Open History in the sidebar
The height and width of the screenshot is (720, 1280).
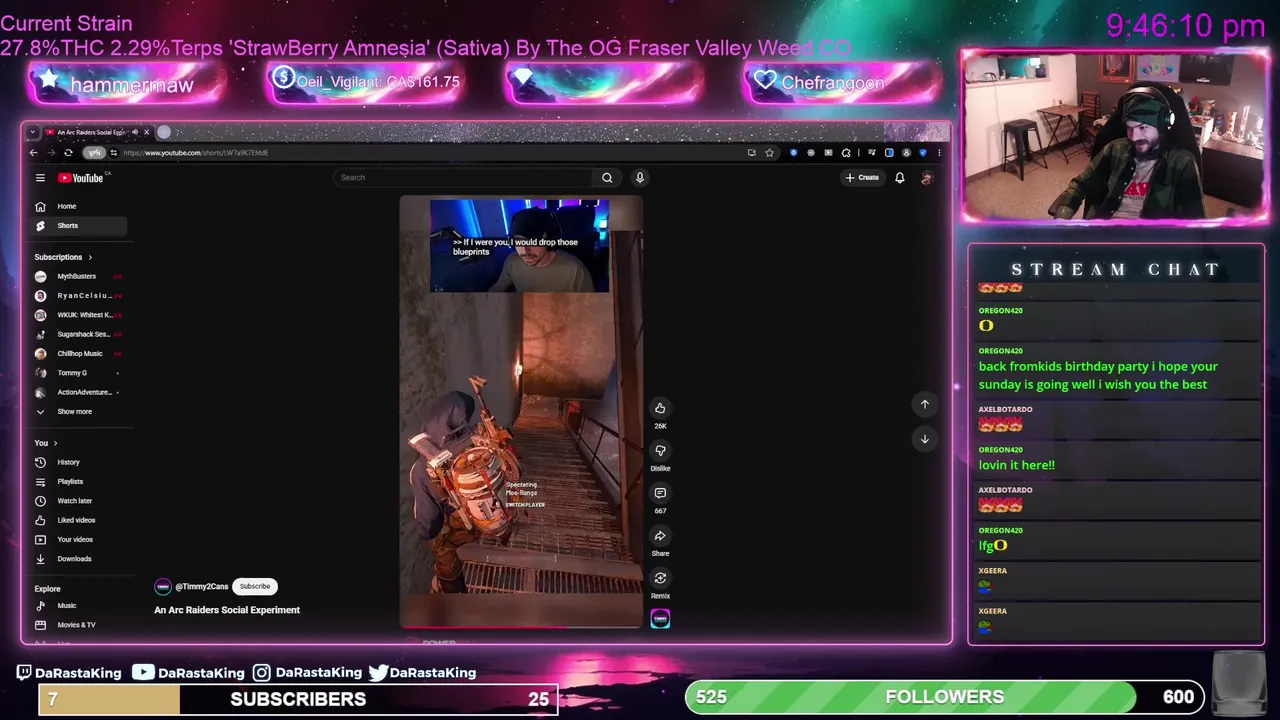tap(78, 462)
